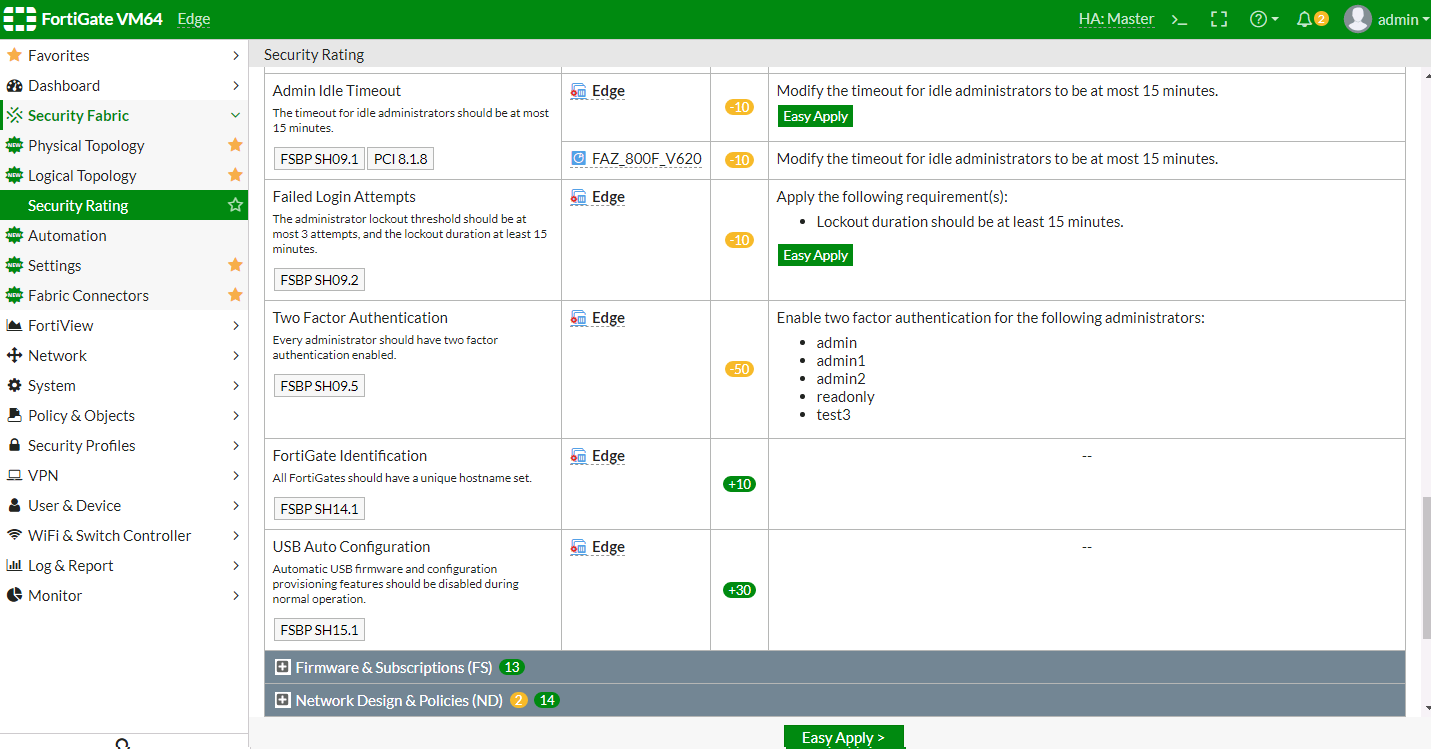
Task: Click the Network arrows icon
Action: point(14,355)
